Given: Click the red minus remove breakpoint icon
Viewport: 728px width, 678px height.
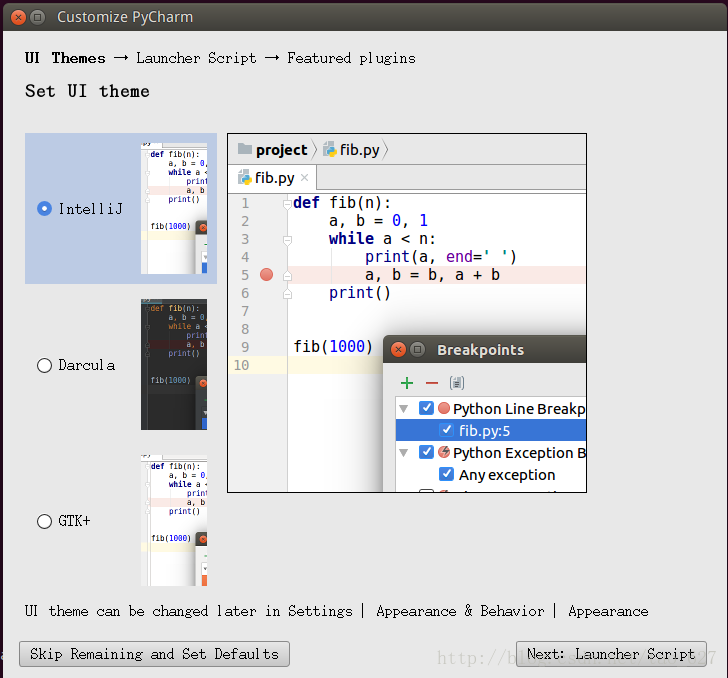Looking at the screenshot, I should click(x=432, y=383).
